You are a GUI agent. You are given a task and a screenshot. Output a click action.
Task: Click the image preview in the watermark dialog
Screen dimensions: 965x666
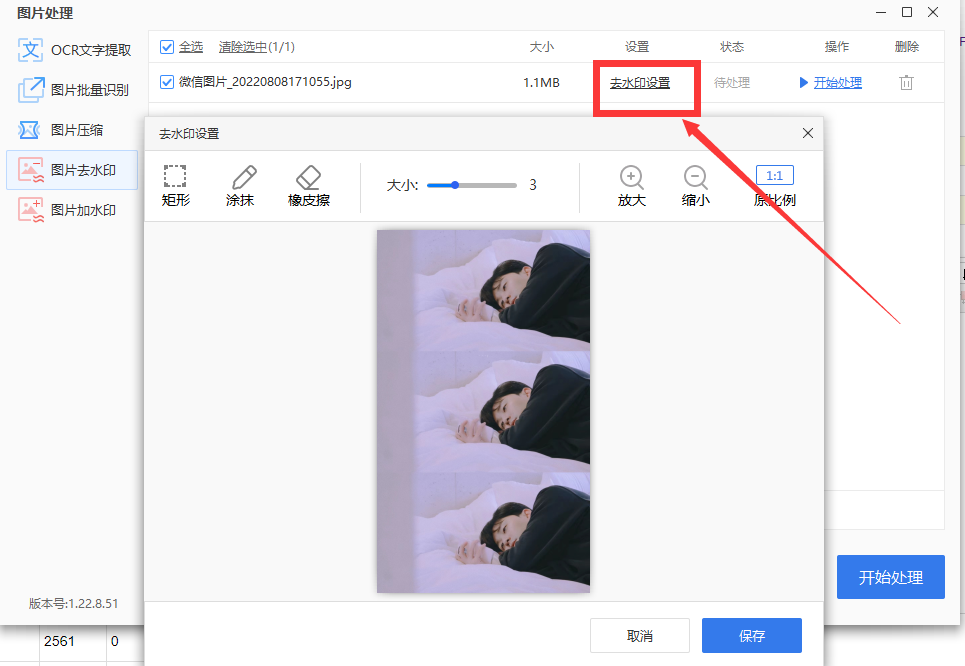click(x=483, y=411)
